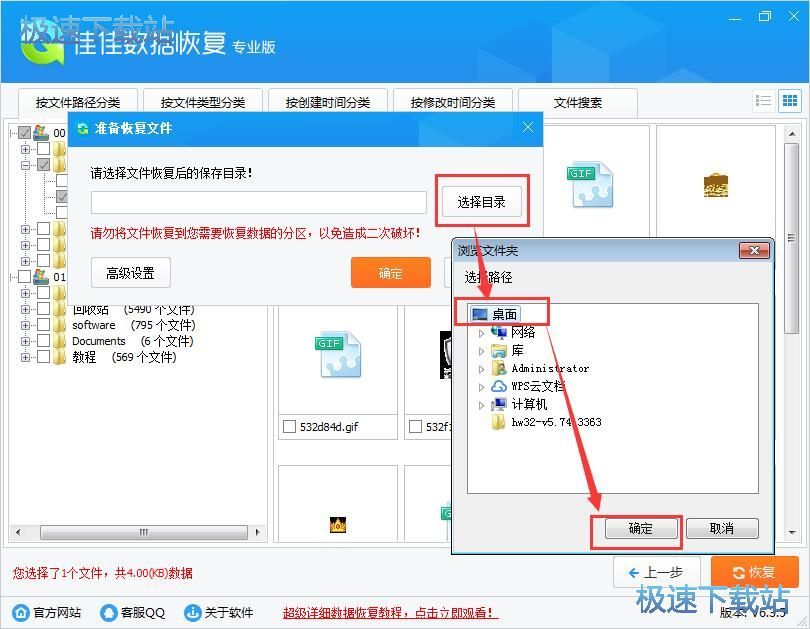Confirm with 确定 in folder browser
Image resolution: width=810 pixels, height=629 pixels.
coord(641,528)
